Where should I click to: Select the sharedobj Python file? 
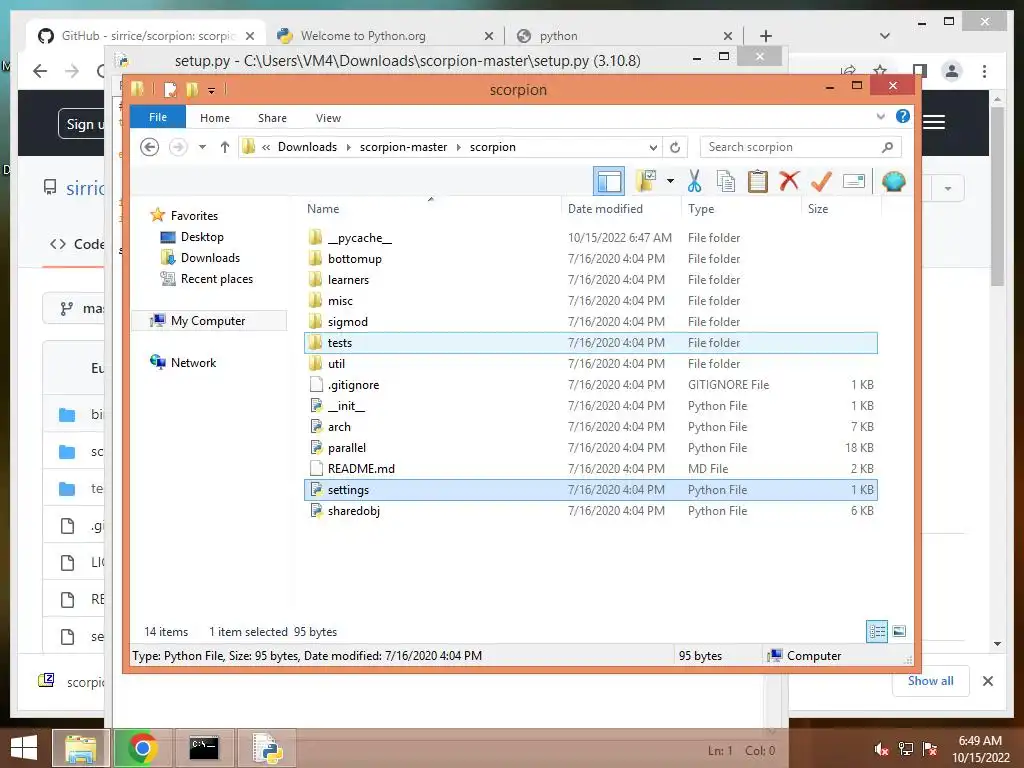click(590, 511)
